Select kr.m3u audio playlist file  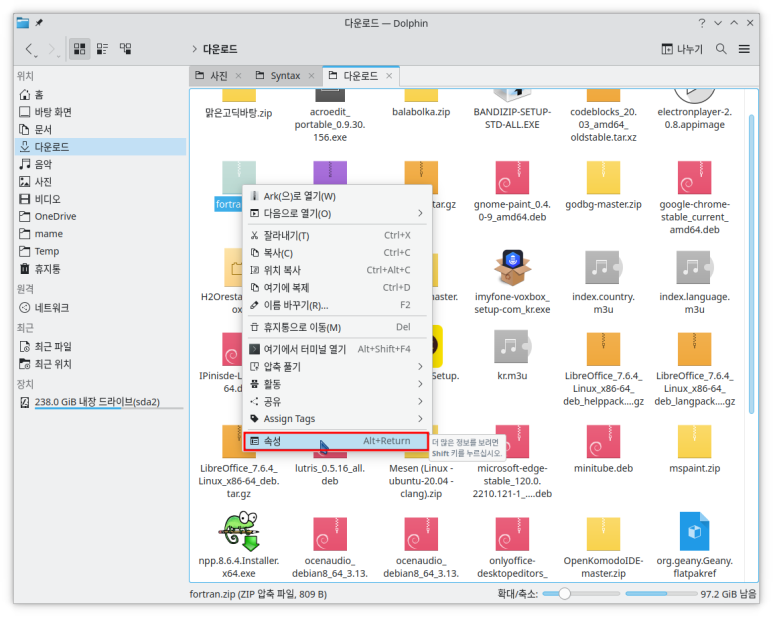[x=512, y=355]
